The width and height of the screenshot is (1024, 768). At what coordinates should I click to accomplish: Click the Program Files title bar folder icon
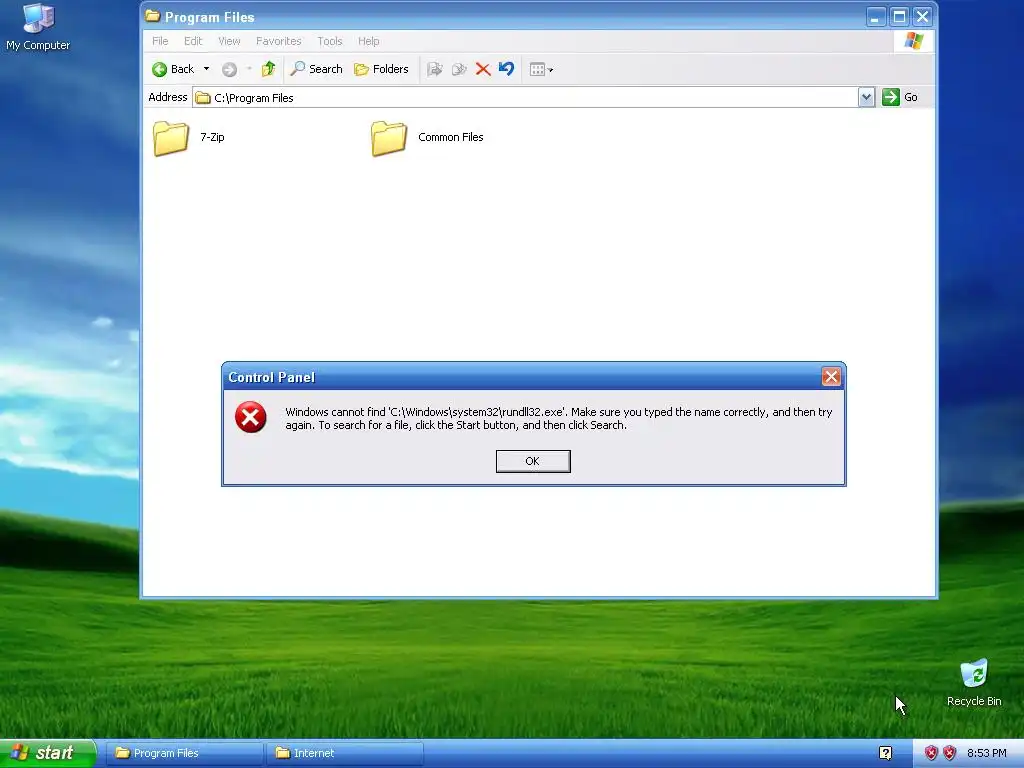(x=153, y=16)
